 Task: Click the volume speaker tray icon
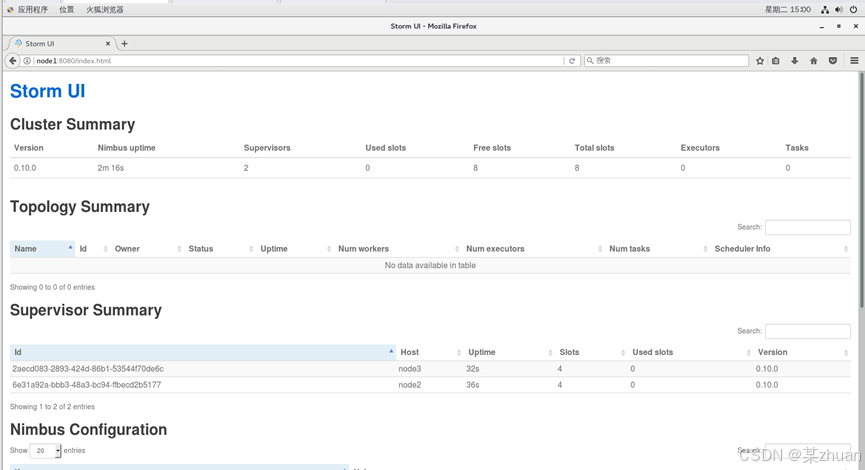839,9
